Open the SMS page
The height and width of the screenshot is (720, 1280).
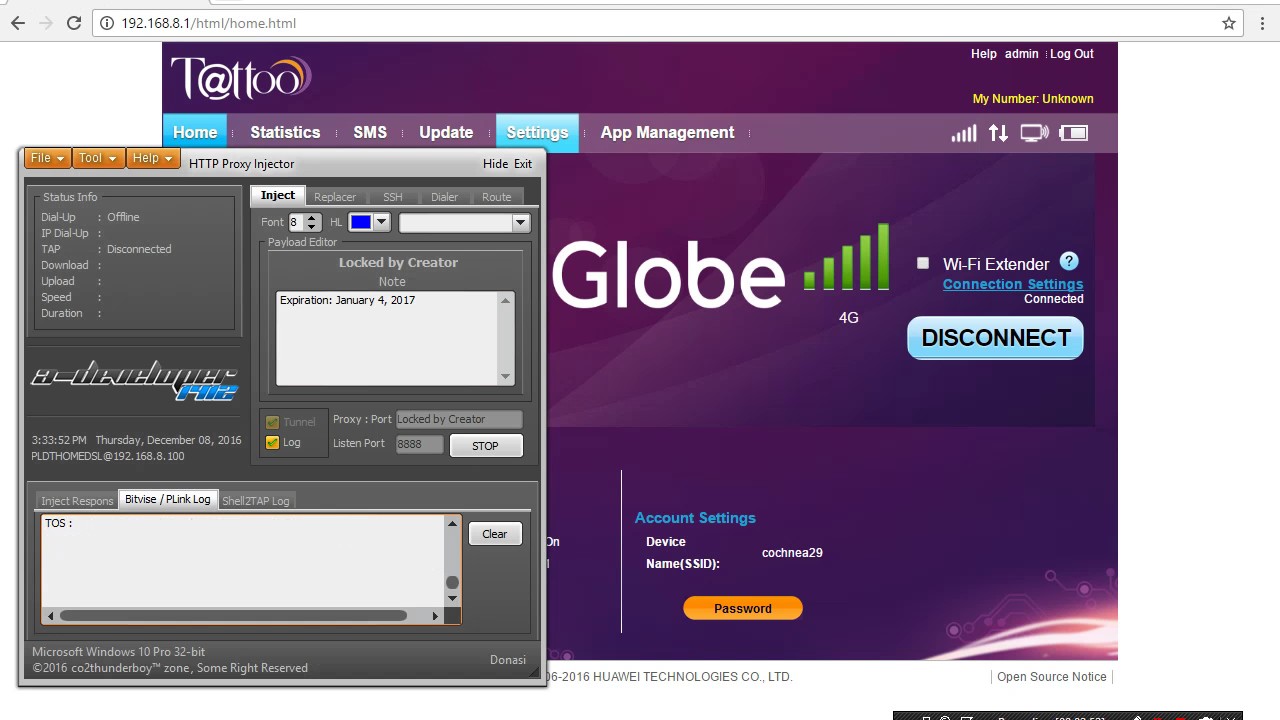tap(370, 132)
